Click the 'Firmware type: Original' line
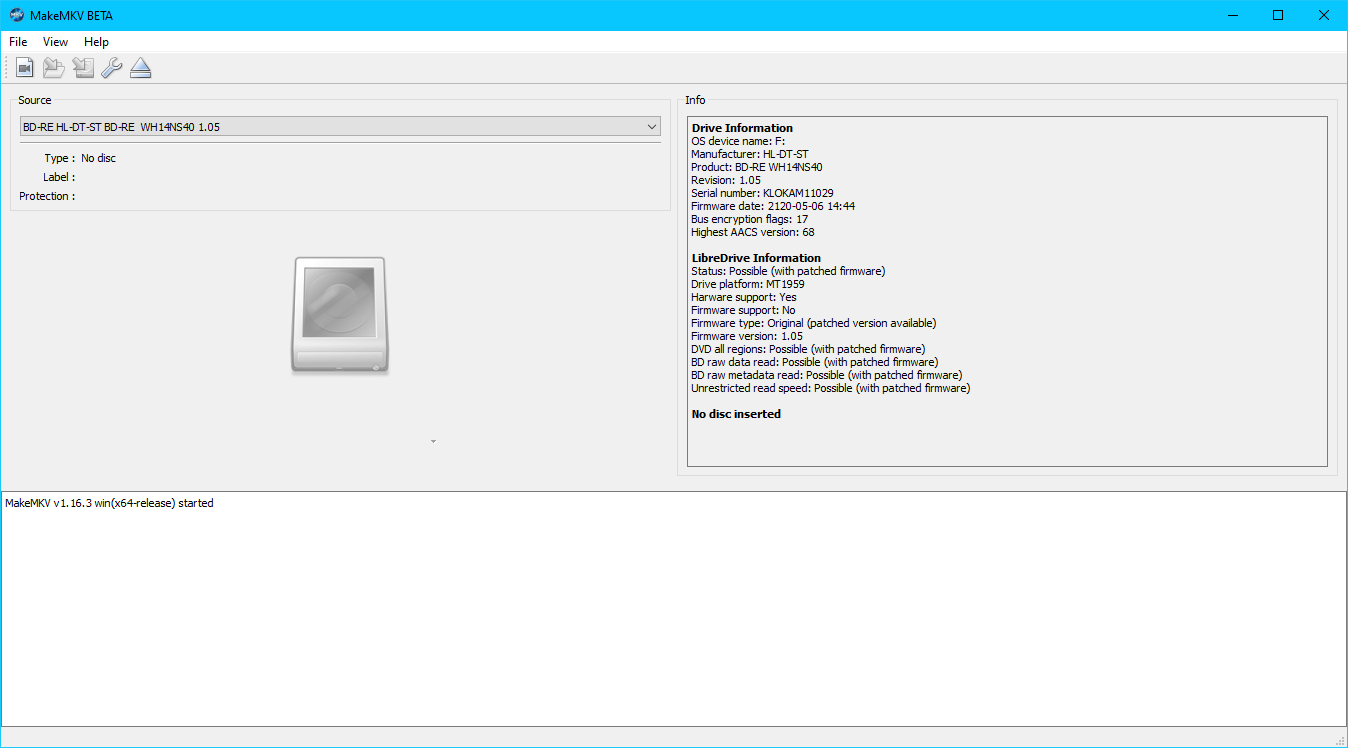The image size is (1348, 748). [x=814, y=323]
